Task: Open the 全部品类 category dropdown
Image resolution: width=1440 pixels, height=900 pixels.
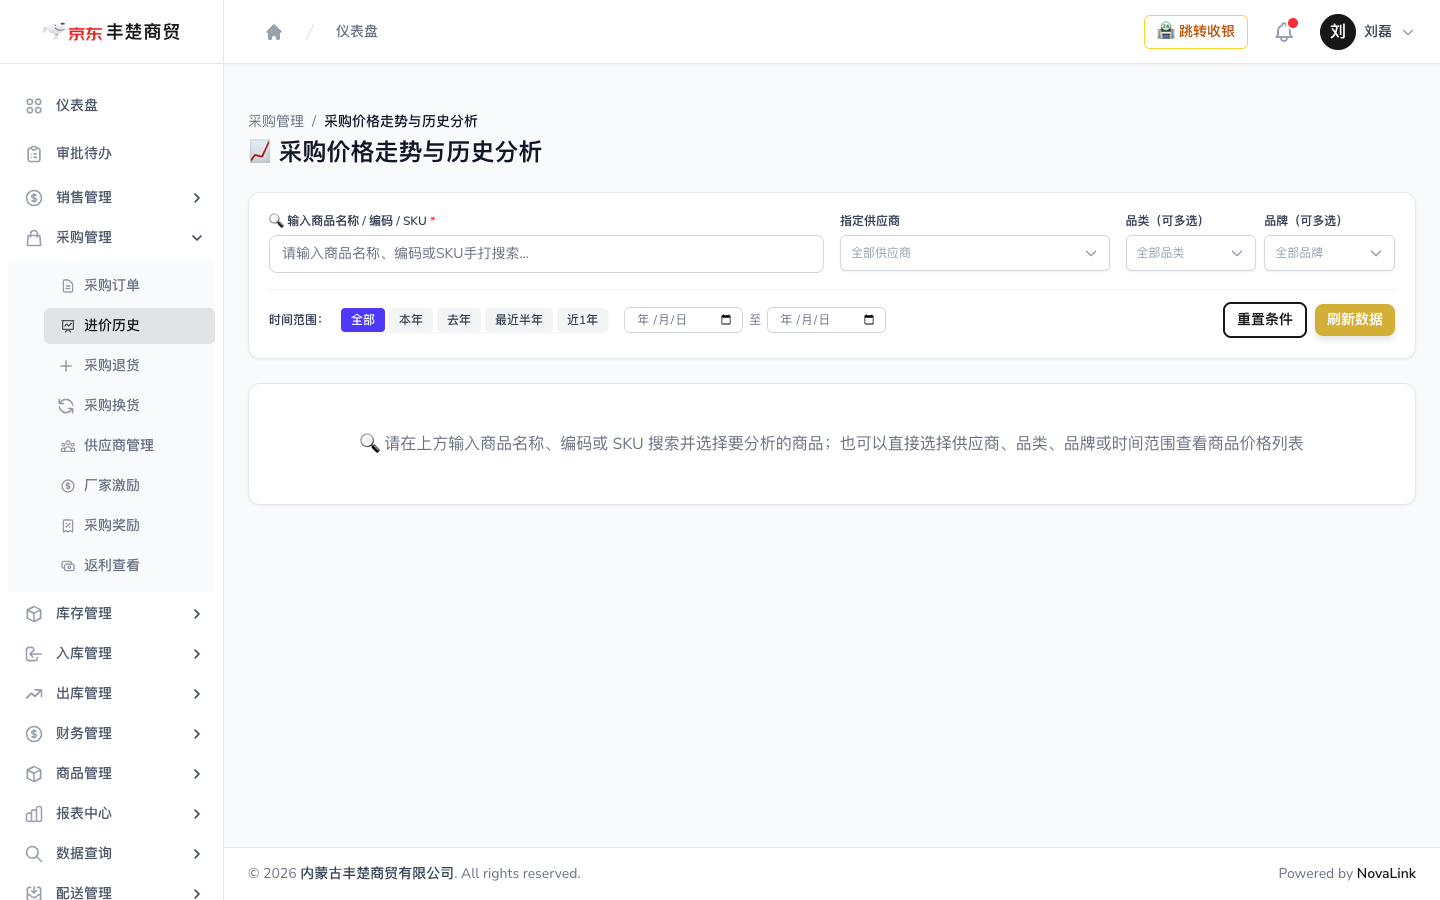Action: point(1191,253)
